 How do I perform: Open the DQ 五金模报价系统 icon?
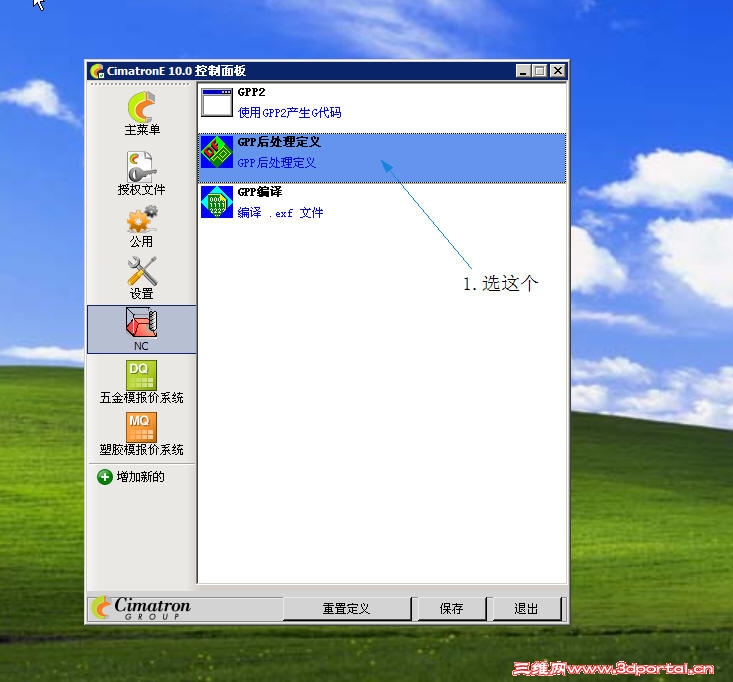141,375
